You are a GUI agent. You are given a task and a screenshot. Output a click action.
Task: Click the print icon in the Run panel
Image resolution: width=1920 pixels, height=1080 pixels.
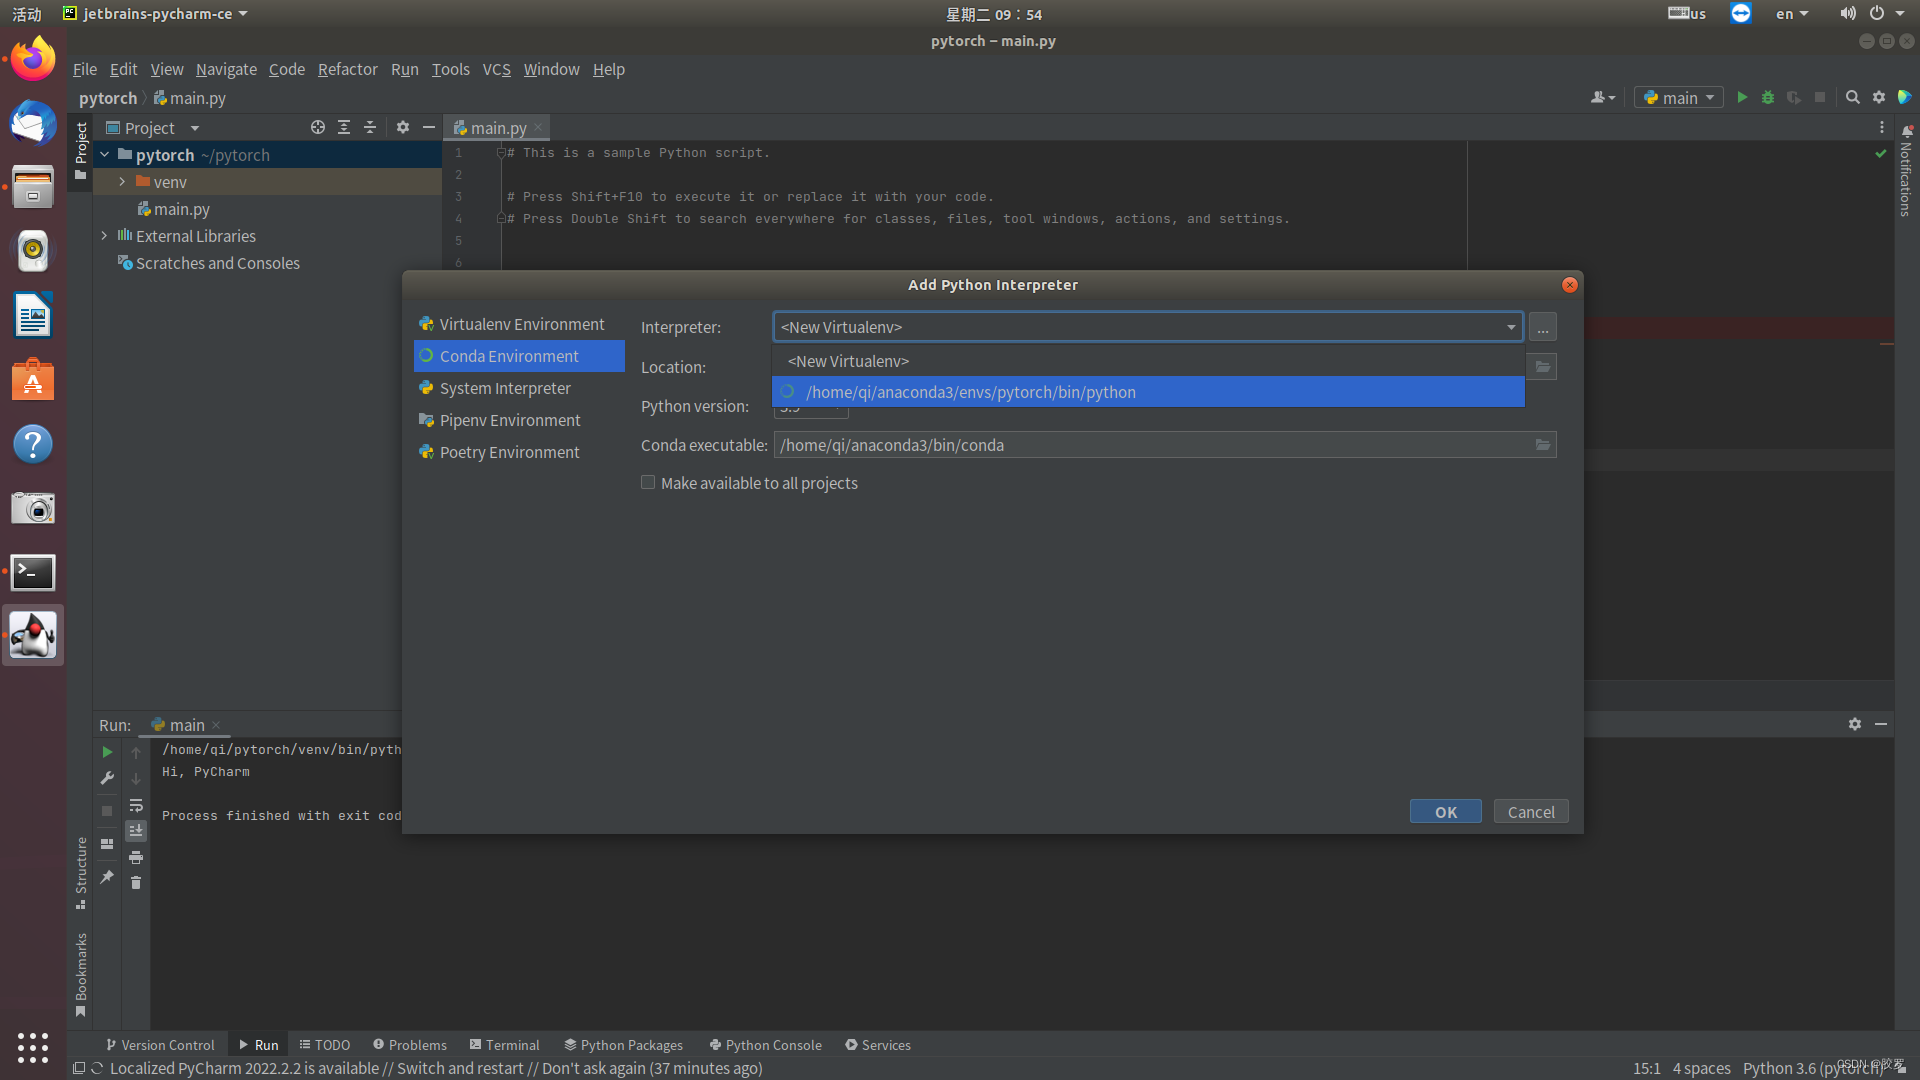pos(136,857)
